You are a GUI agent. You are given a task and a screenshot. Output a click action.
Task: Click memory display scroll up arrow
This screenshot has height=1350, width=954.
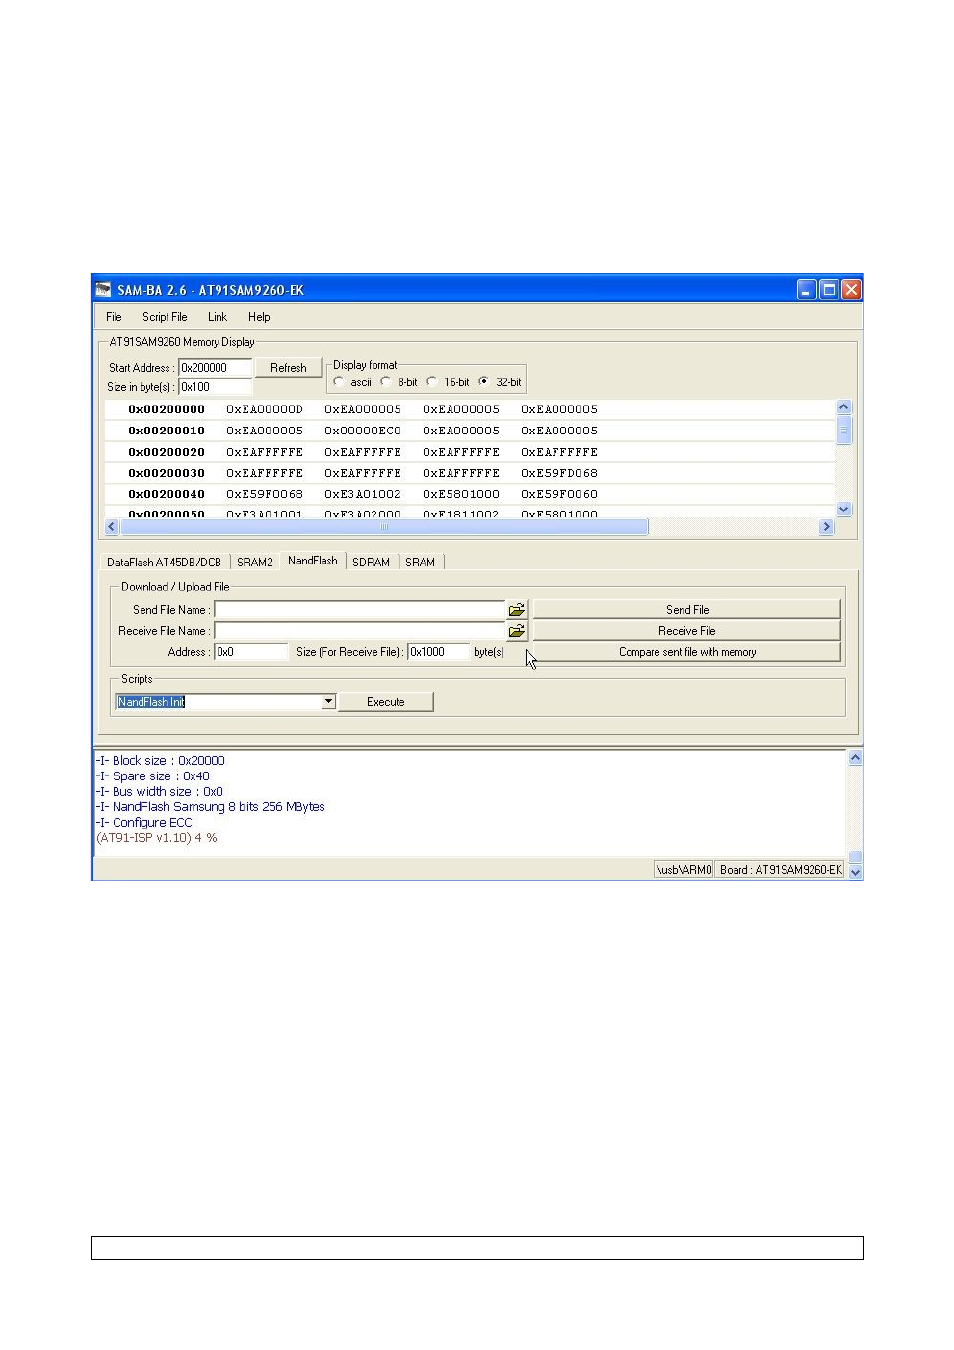click(844, 407)
